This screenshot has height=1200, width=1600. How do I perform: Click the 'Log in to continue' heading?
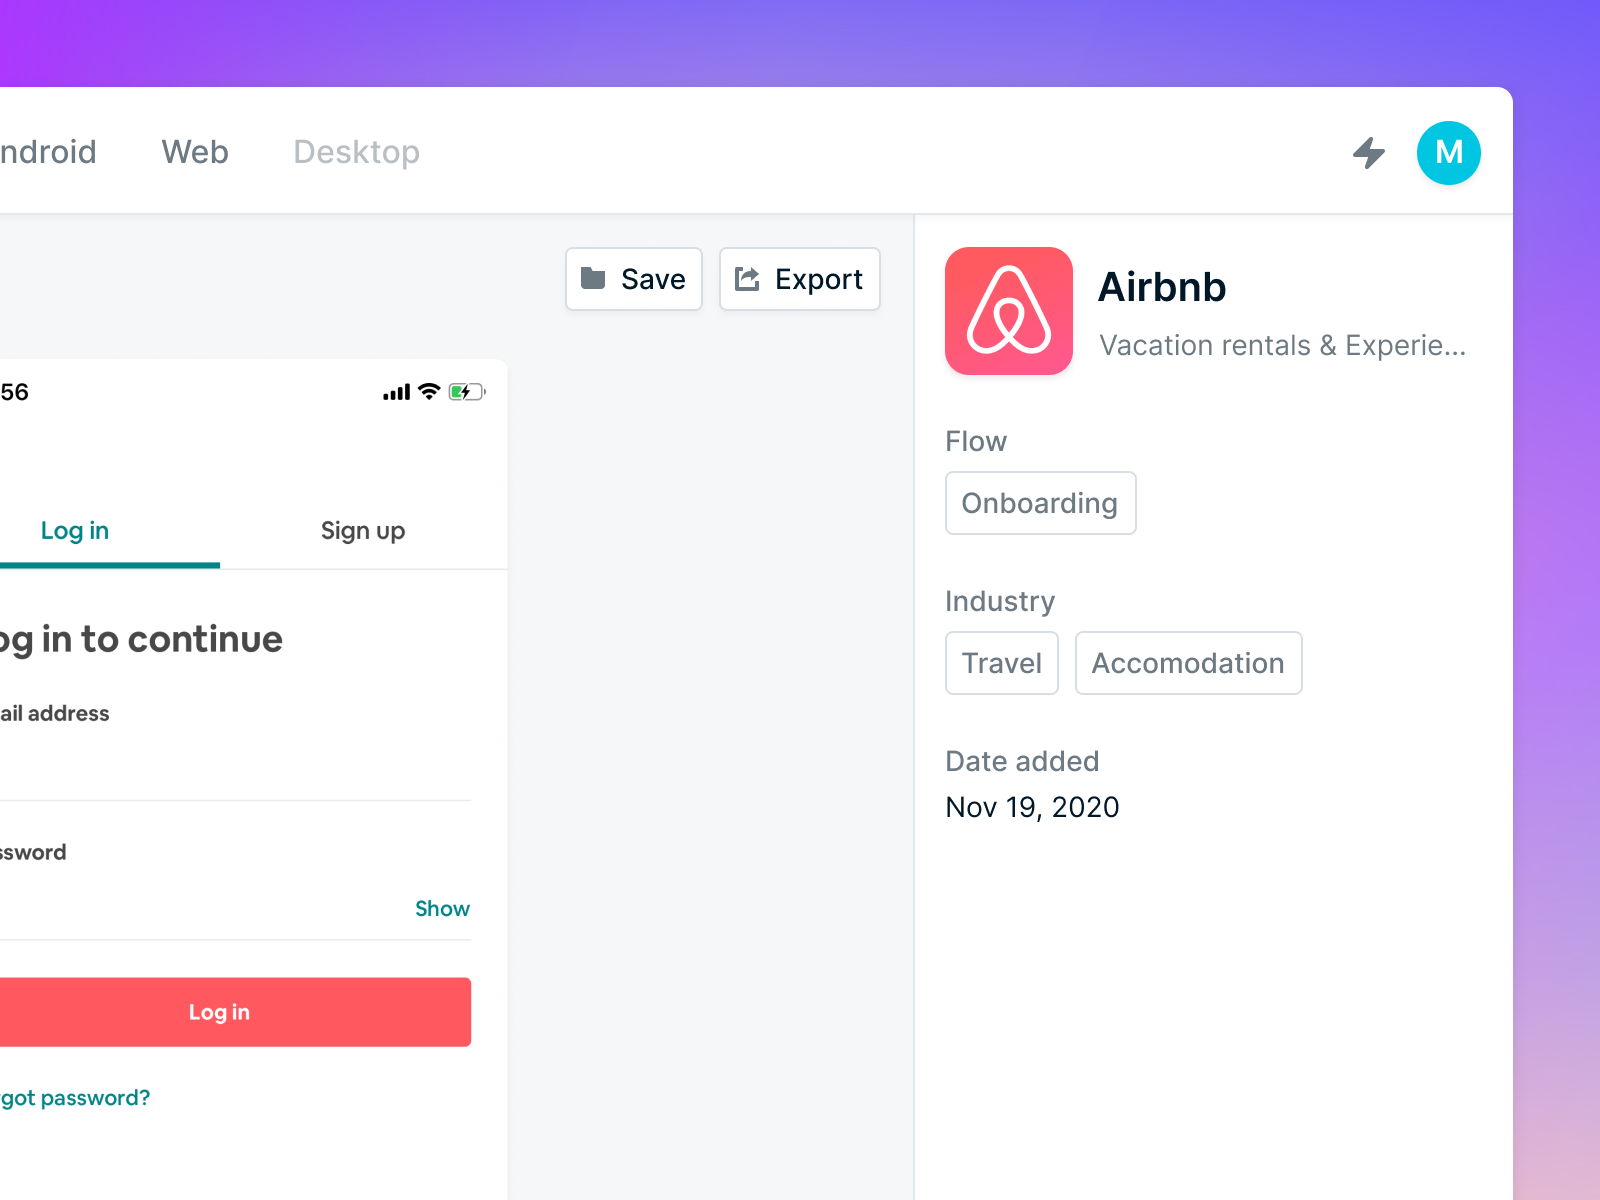[141, 640]
